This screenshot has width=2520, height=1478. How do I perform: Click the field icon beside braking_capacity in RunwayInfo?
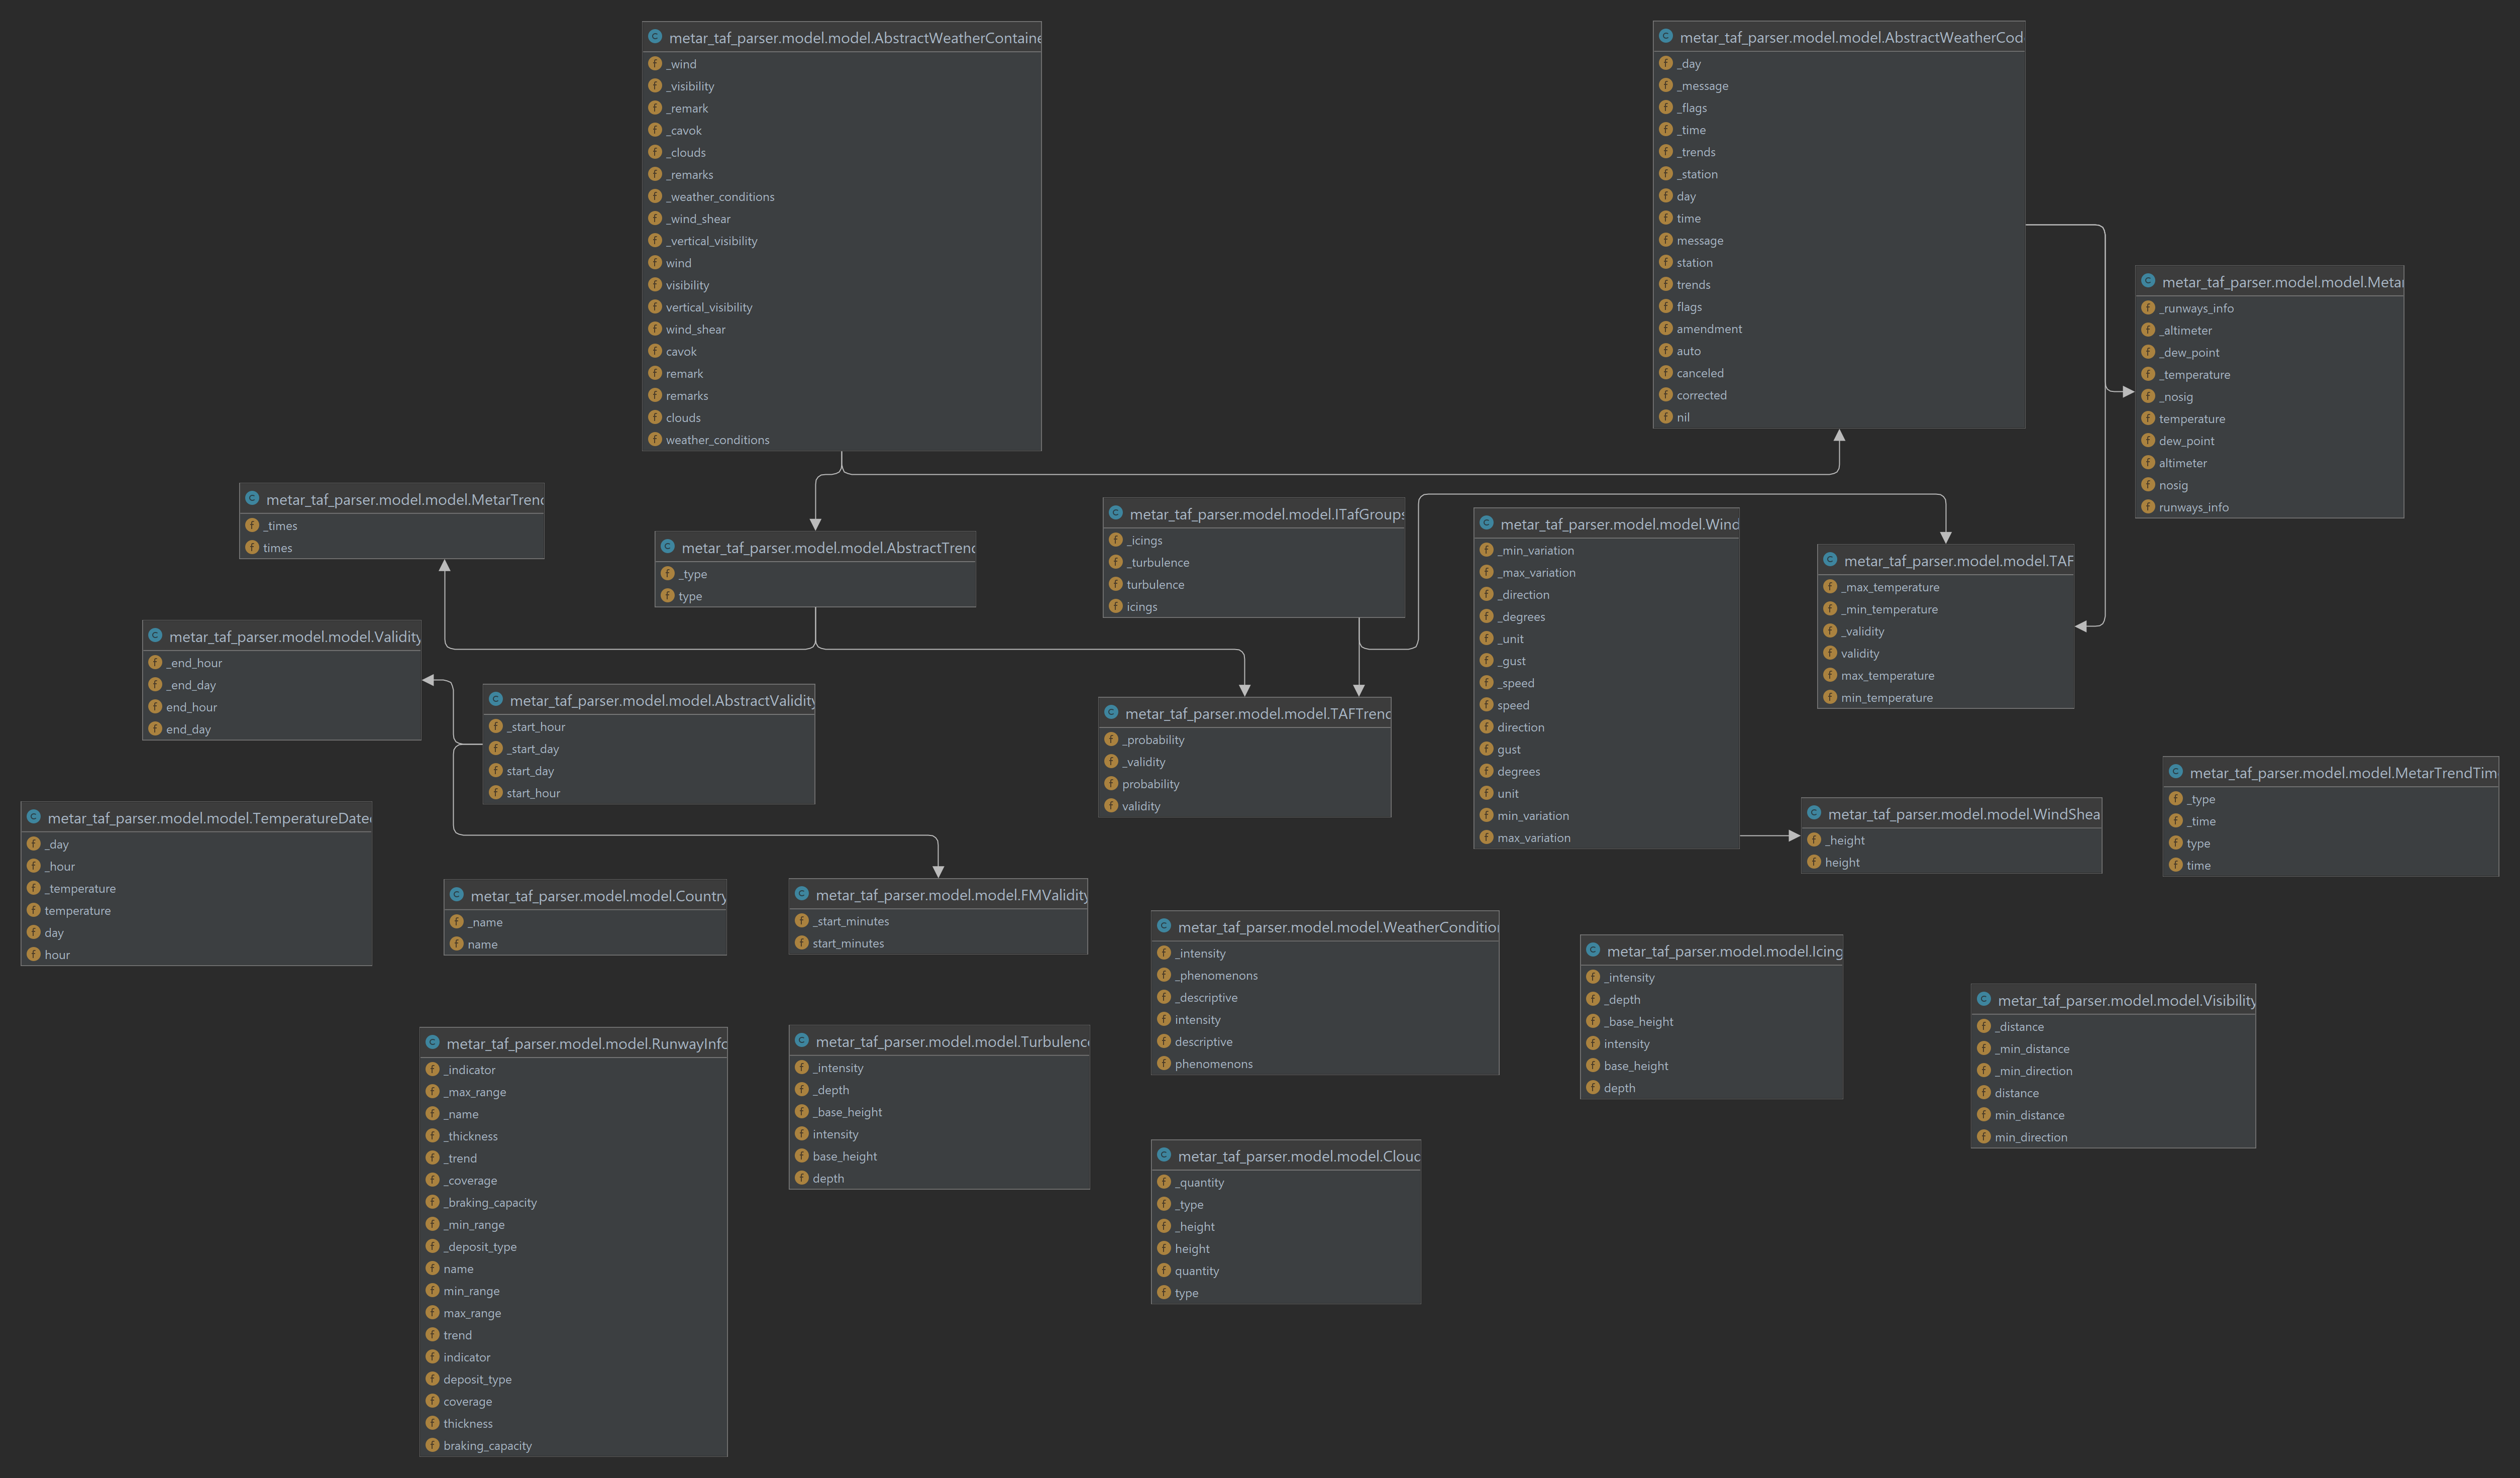point(433,1445)
